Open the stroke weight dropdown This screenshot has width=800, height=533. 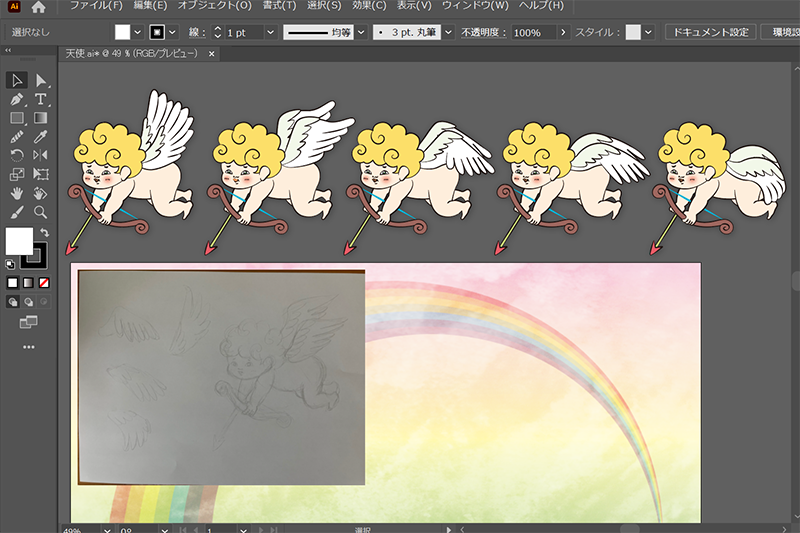271,33
